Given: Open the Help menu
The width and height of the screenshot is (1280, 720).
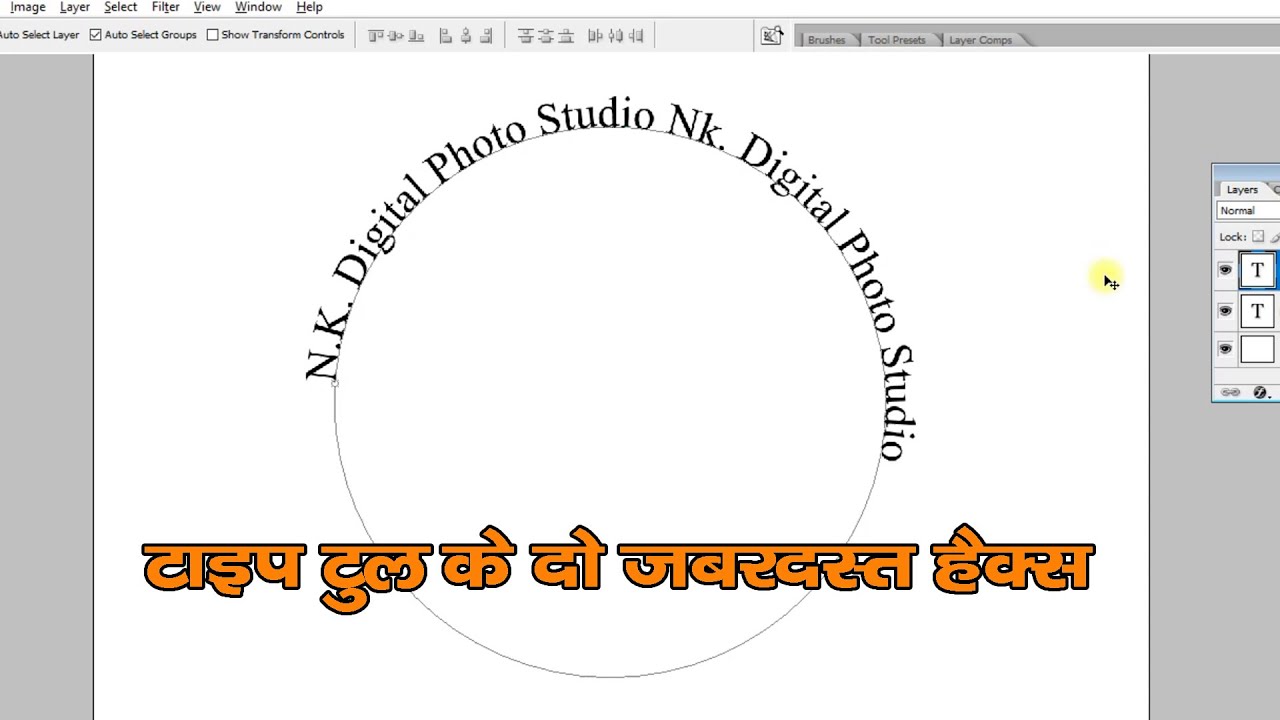Looking at the screenshot, I should point(309,7).
